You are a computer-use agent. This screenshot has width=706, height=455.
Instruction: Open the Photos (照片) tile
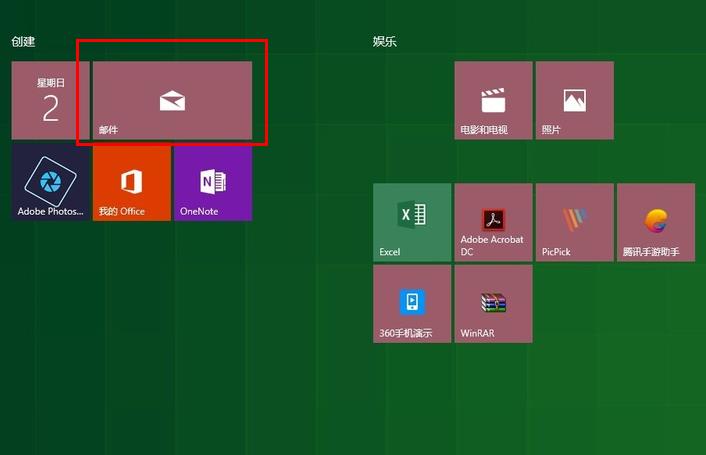pyautogui.click(x=574, y=100)
